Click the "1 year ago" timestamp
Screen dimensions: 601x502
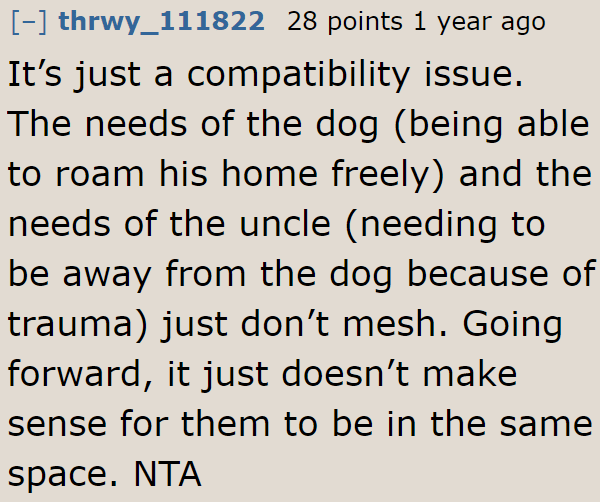click(x=479, y=22)
